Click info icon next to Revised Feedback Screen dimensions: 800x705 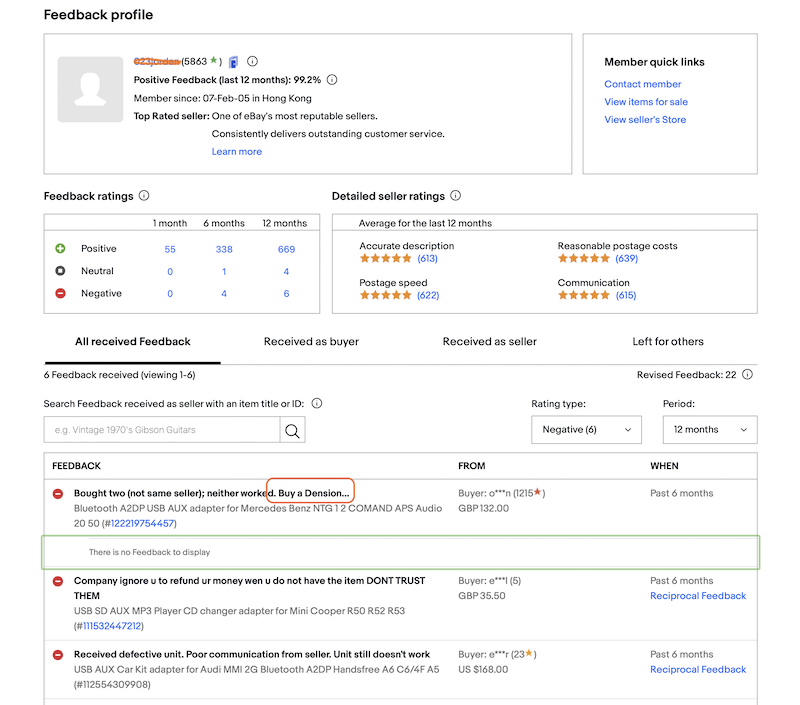pyautogui.click(x=747, y=375)
